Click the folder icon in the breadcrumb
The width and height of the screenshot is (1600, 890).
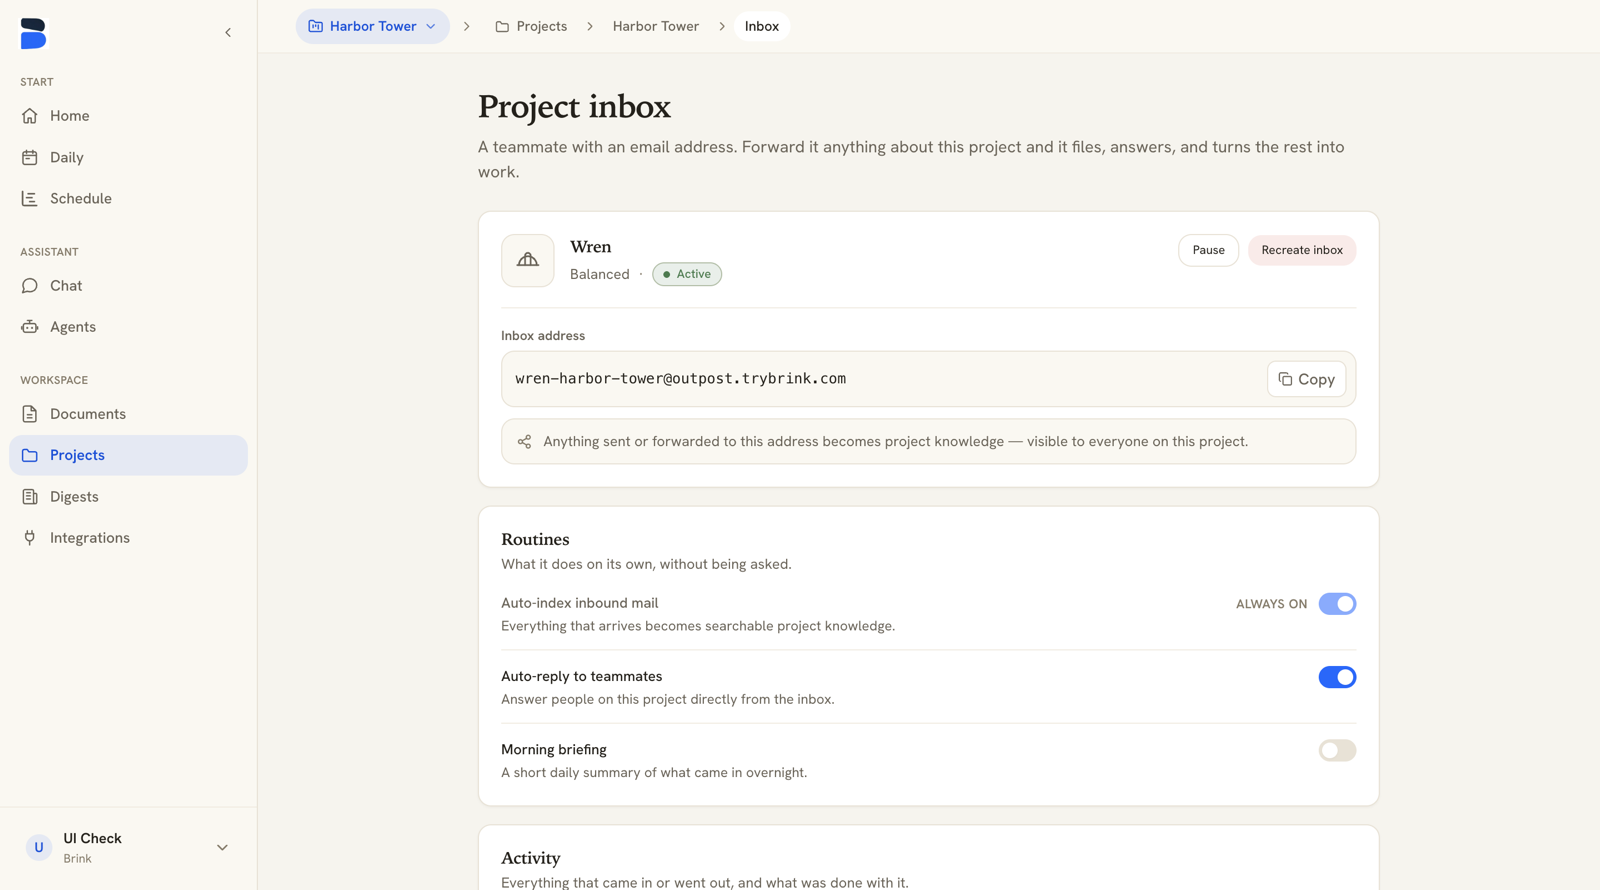coord(502,26)
